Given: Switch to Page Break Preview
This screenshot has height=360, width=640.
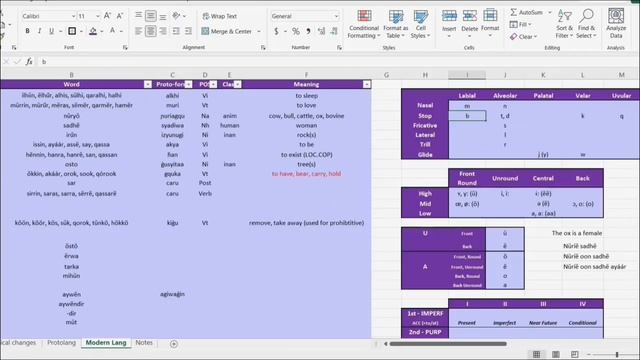Looking at the screenshot, I should coord(574,354).
